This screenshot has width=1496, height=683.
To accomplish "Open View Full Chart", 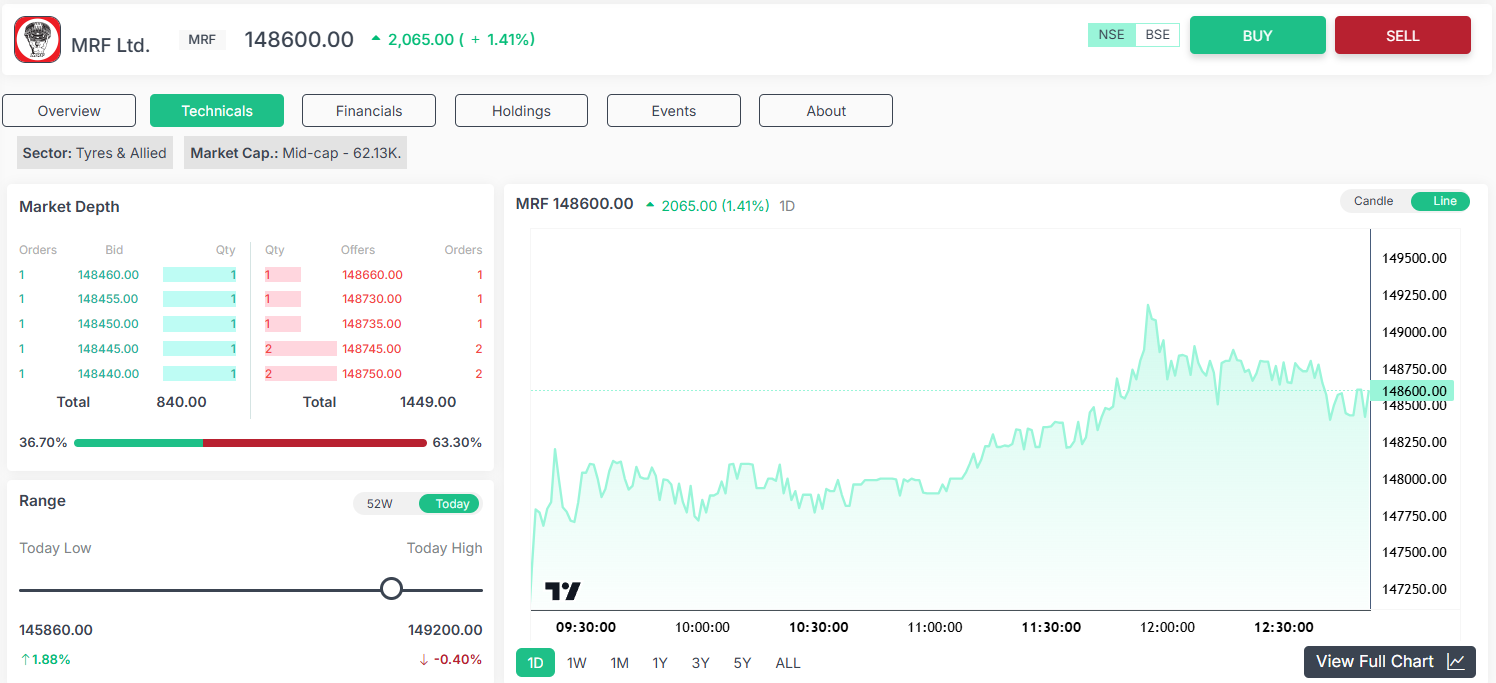I will coord(1390,662).
